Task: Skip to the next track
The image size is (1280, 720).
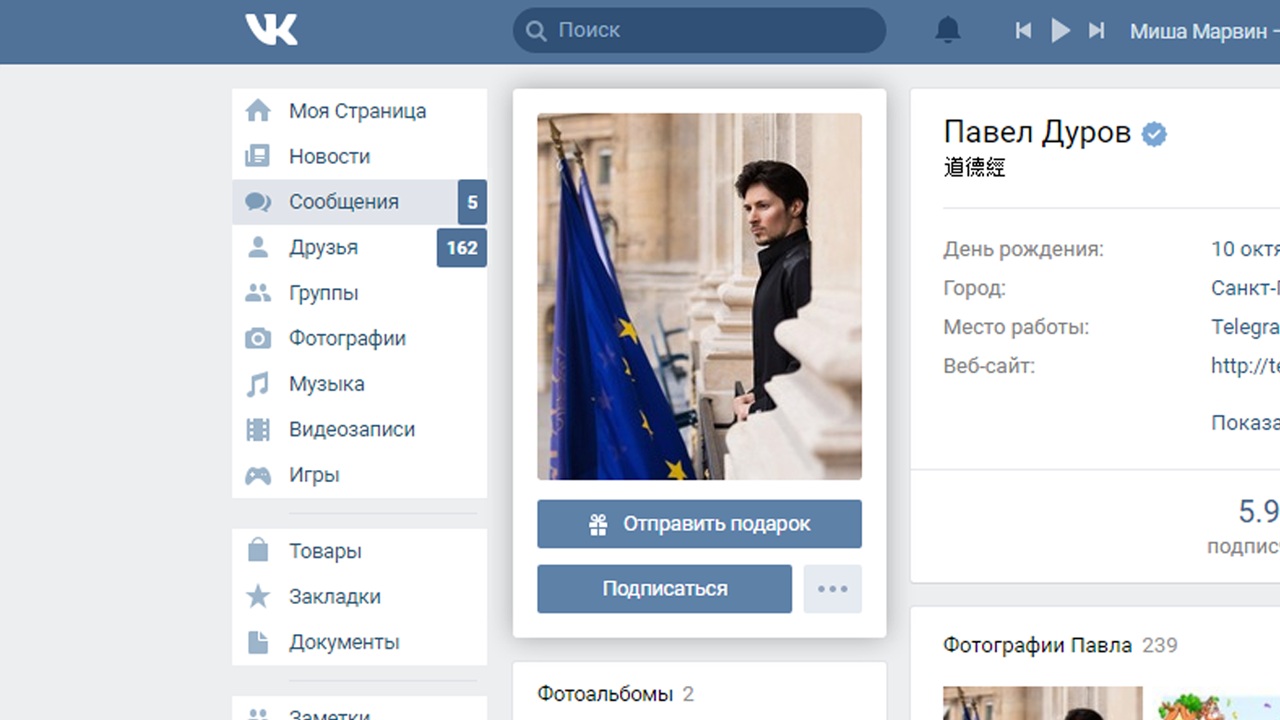Action: tap(1095, 30)
